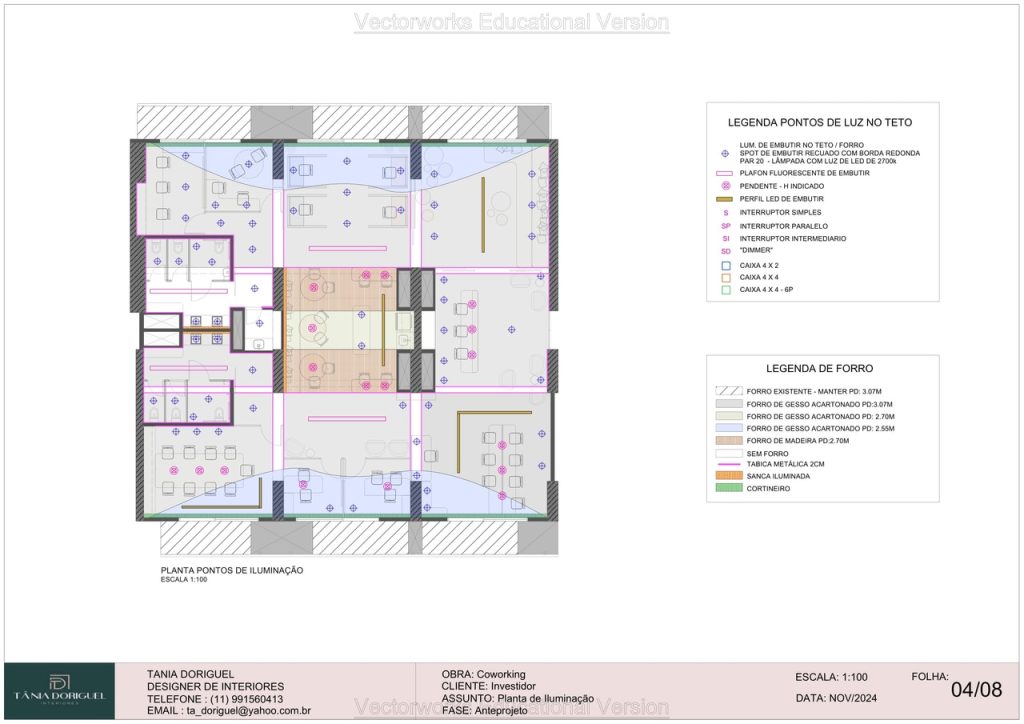Image resolution: width=1024 pixels, height=724 pixels.
Task: Click the designer email address in footer
Action: 229,711
